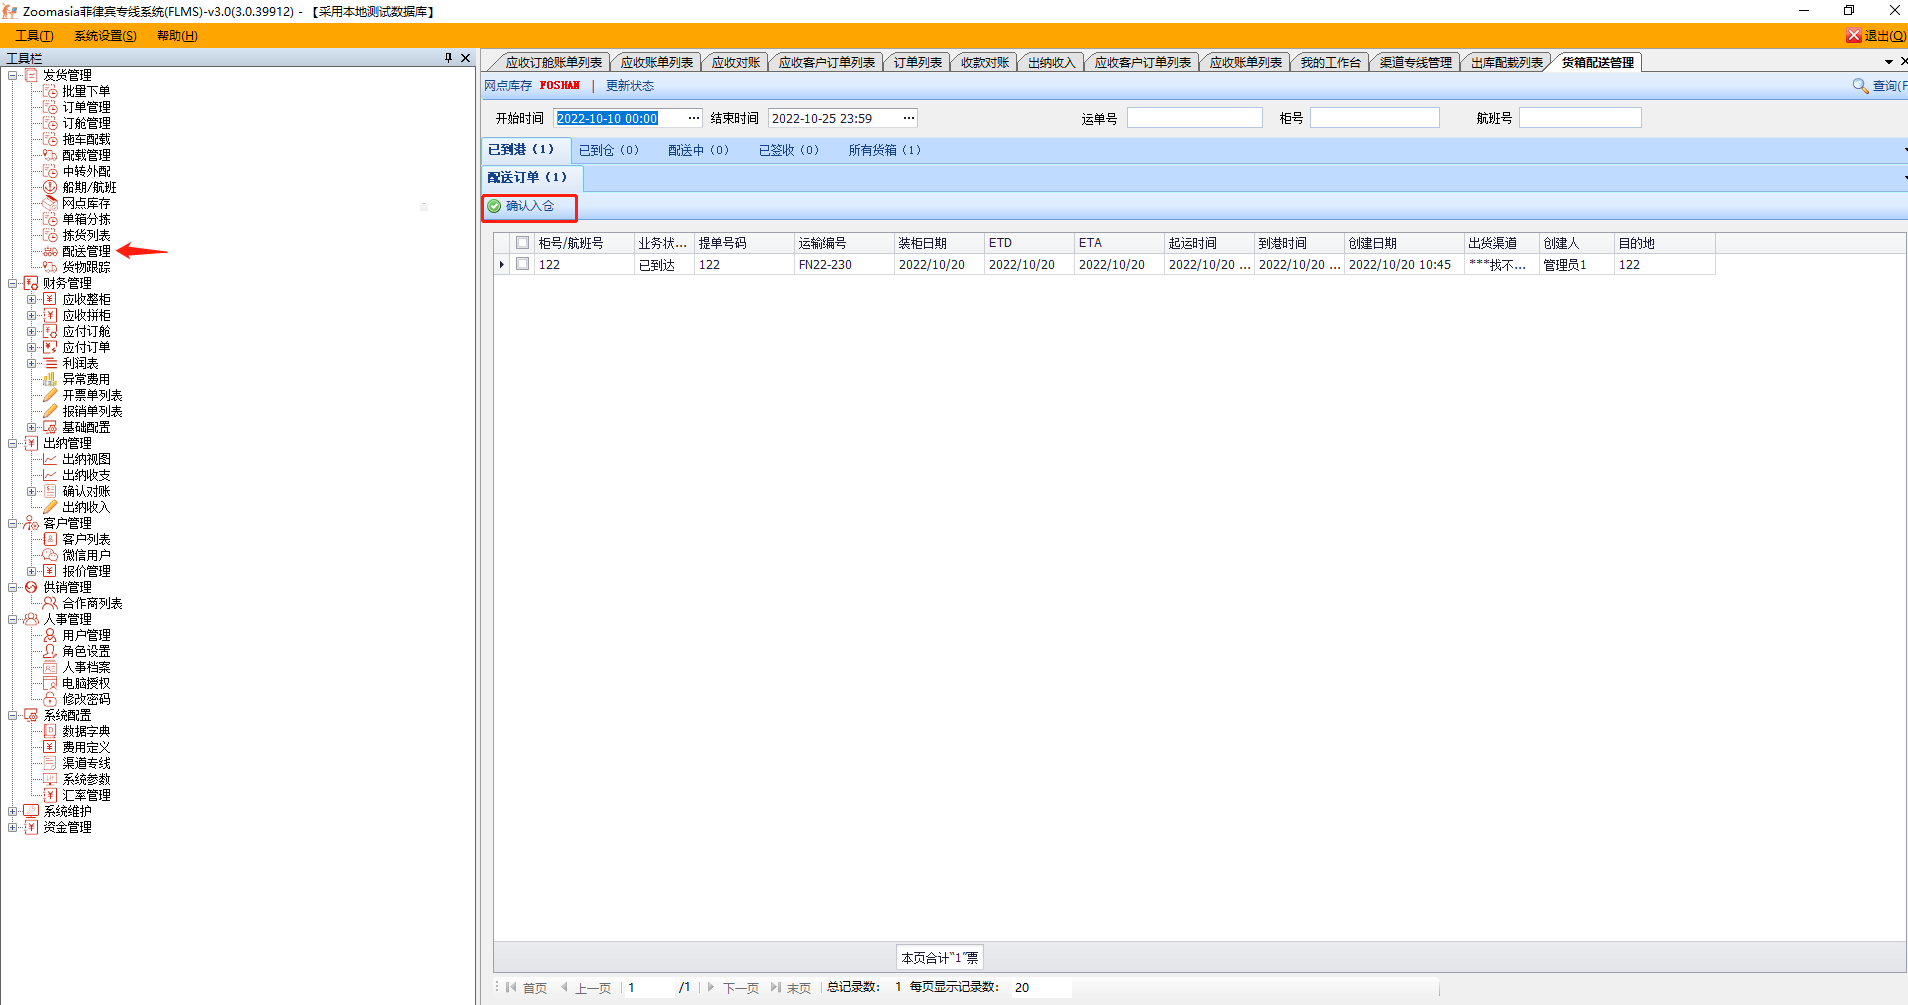The height and width of the screenshot is (1005, 1908).
Task: Switch to the 我的工作台 tab
Action: tap(1329, 62)
